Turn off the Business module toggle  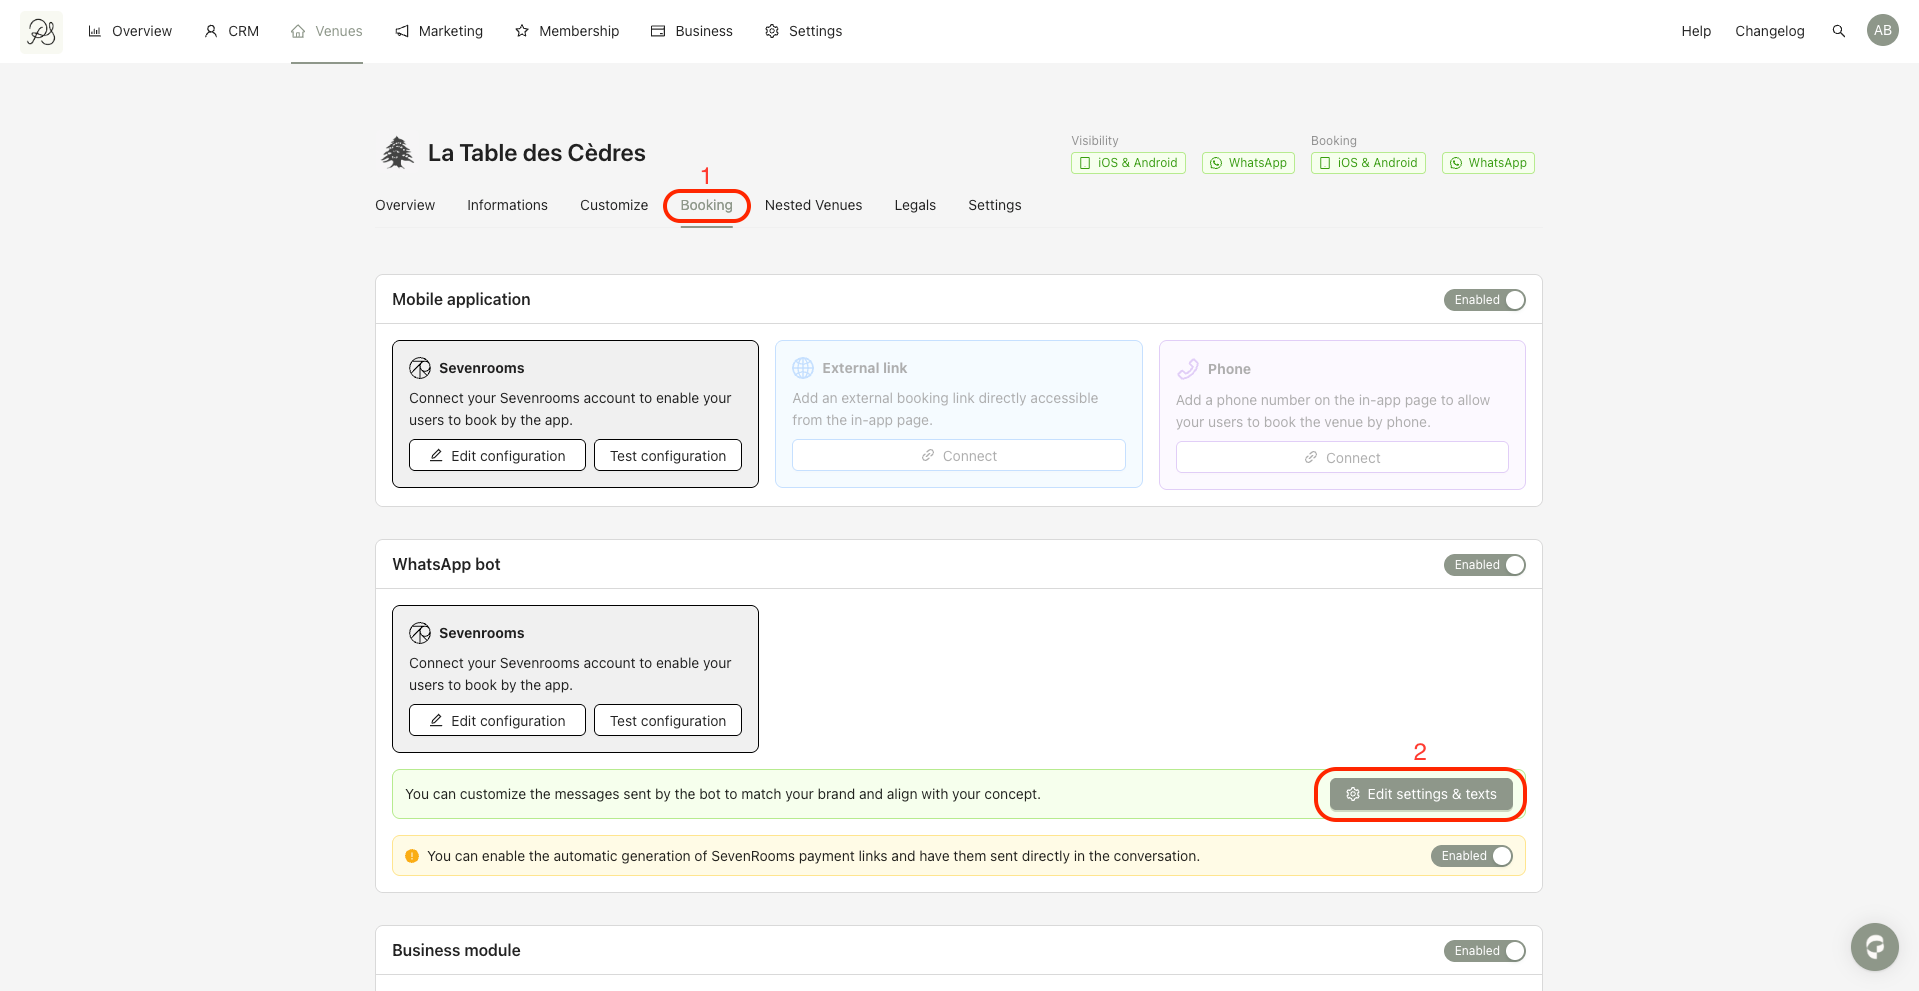click(x=1485, y=951)
